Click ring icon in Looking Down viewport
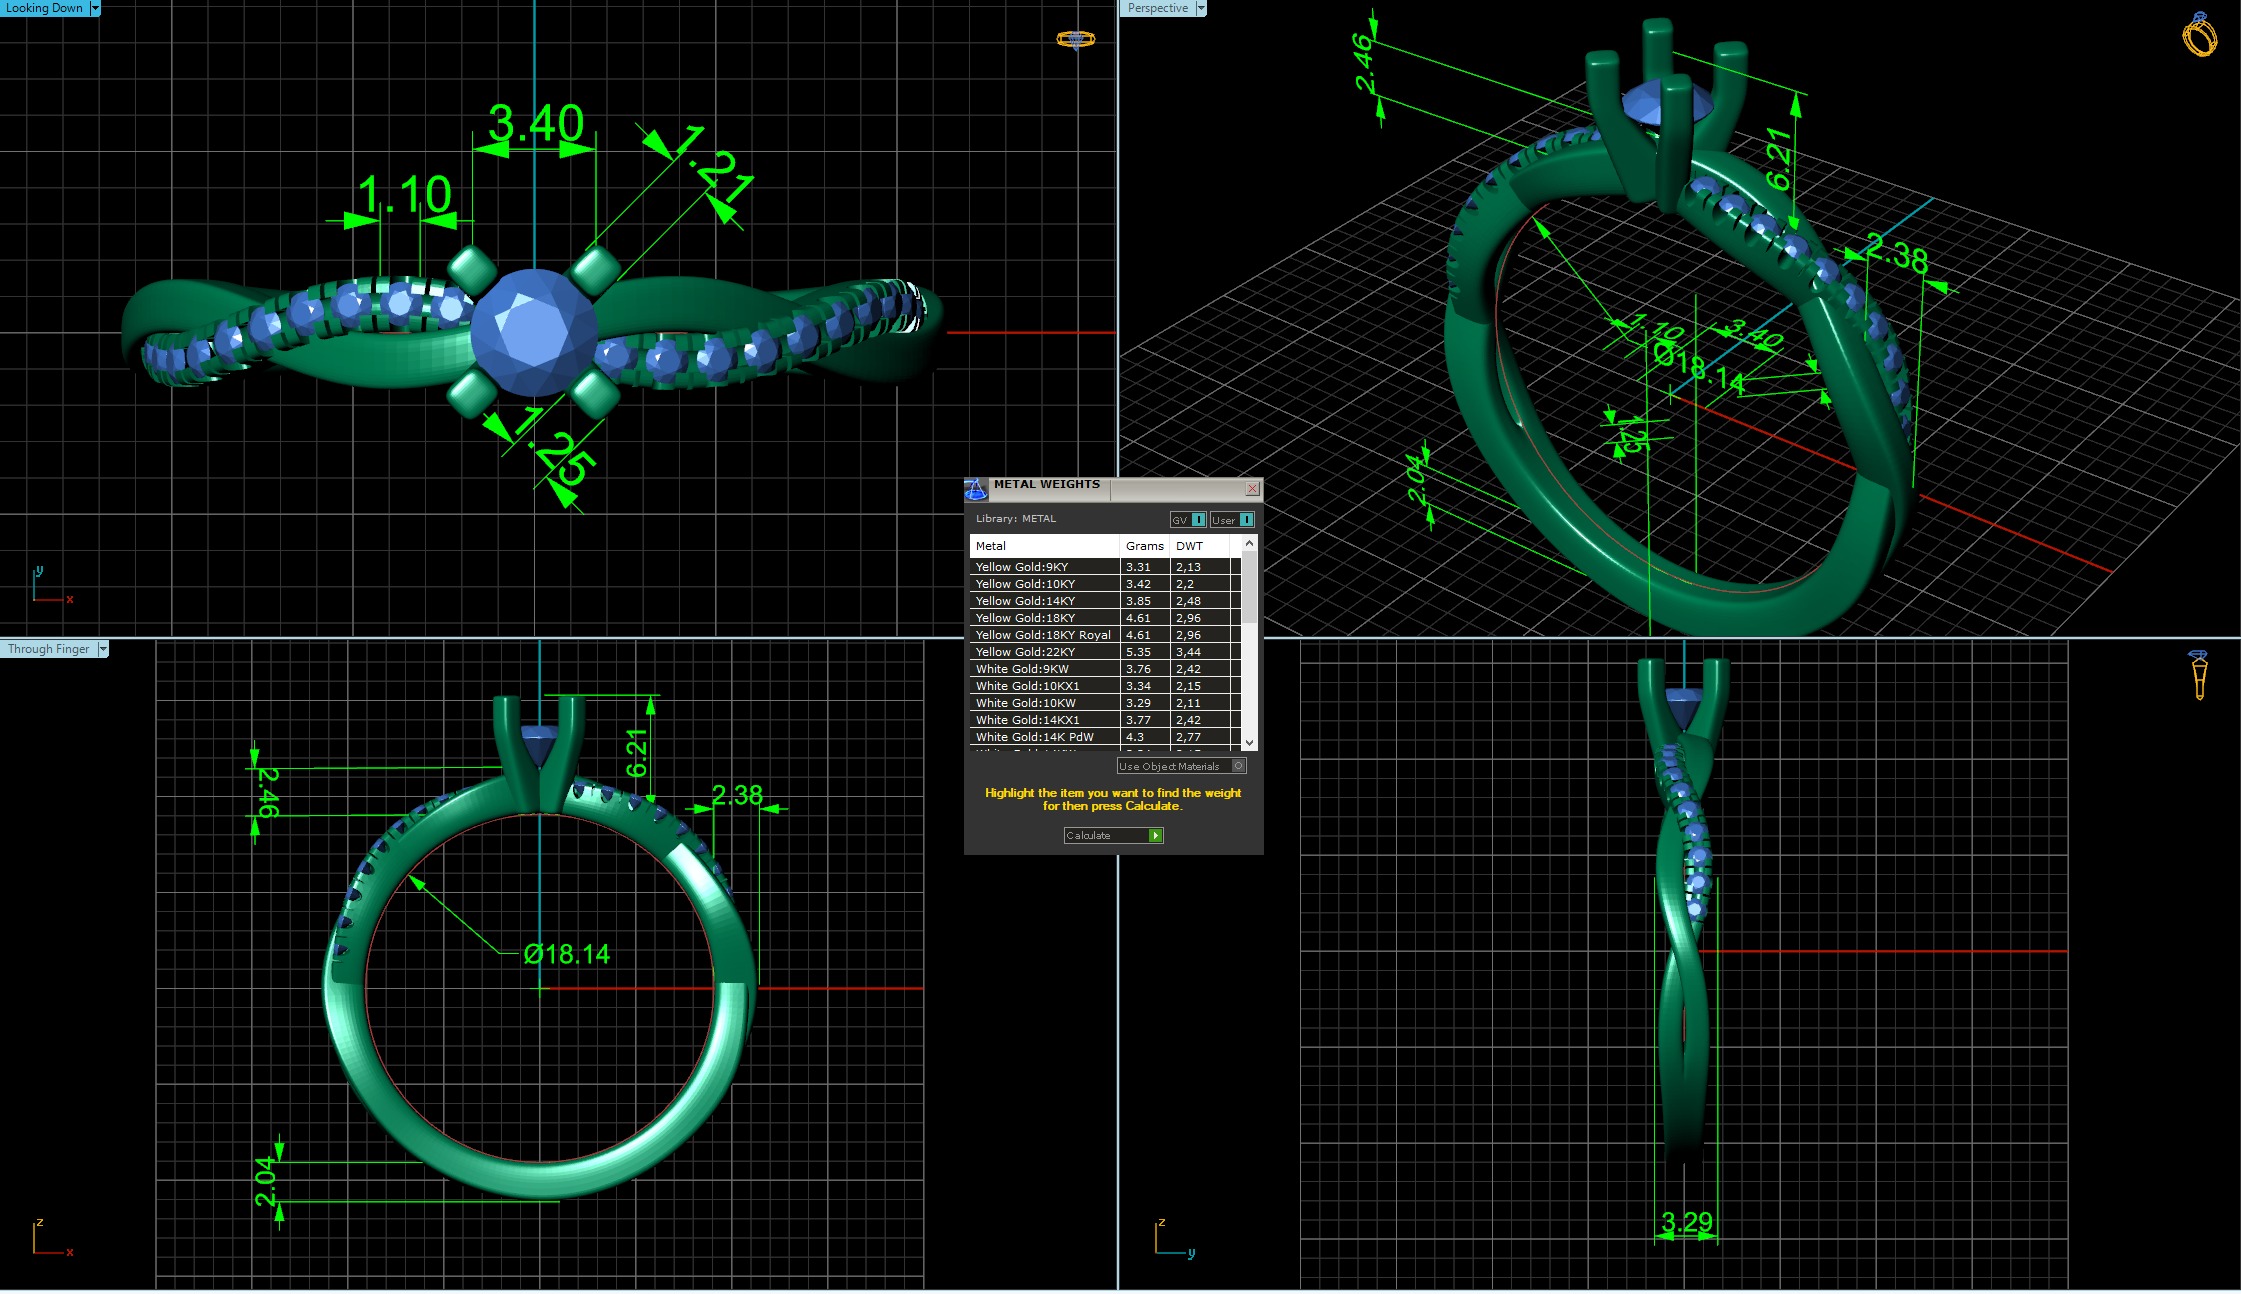2241x1294 pixels. coord(1075,39)
